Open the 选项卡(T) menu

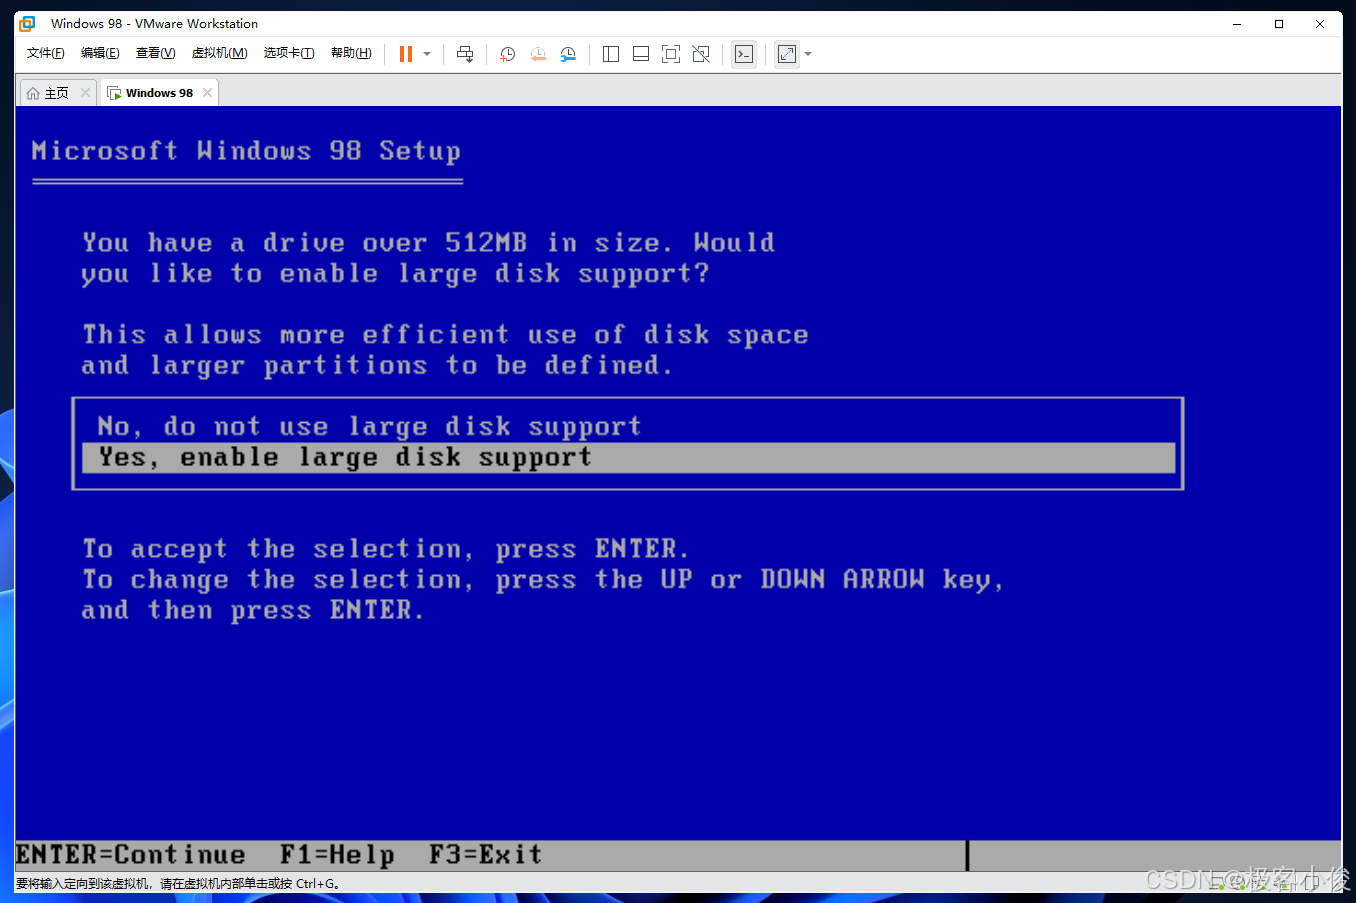pyautogui.click(x=289, y=53)
